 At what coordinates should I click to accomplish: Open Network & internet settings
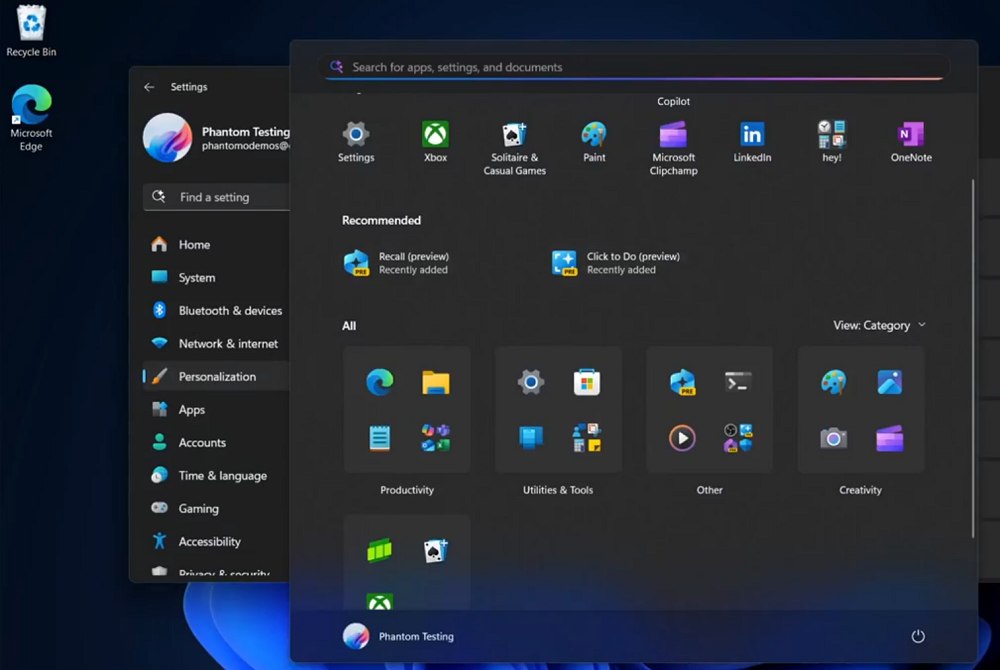(x=217, y=344)
